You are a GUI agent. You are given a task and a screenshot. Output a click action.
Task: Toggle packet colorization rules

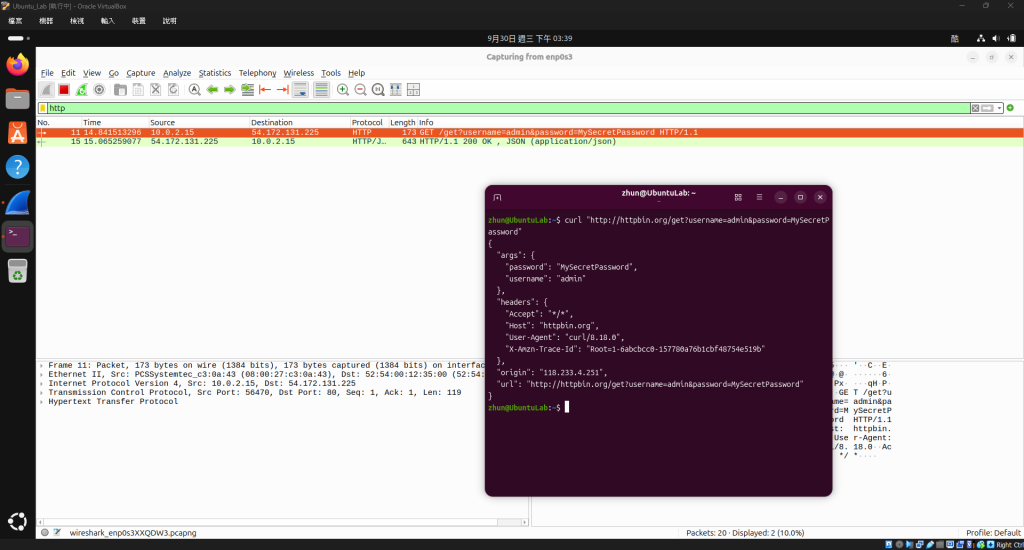click(x=321, y=90)
